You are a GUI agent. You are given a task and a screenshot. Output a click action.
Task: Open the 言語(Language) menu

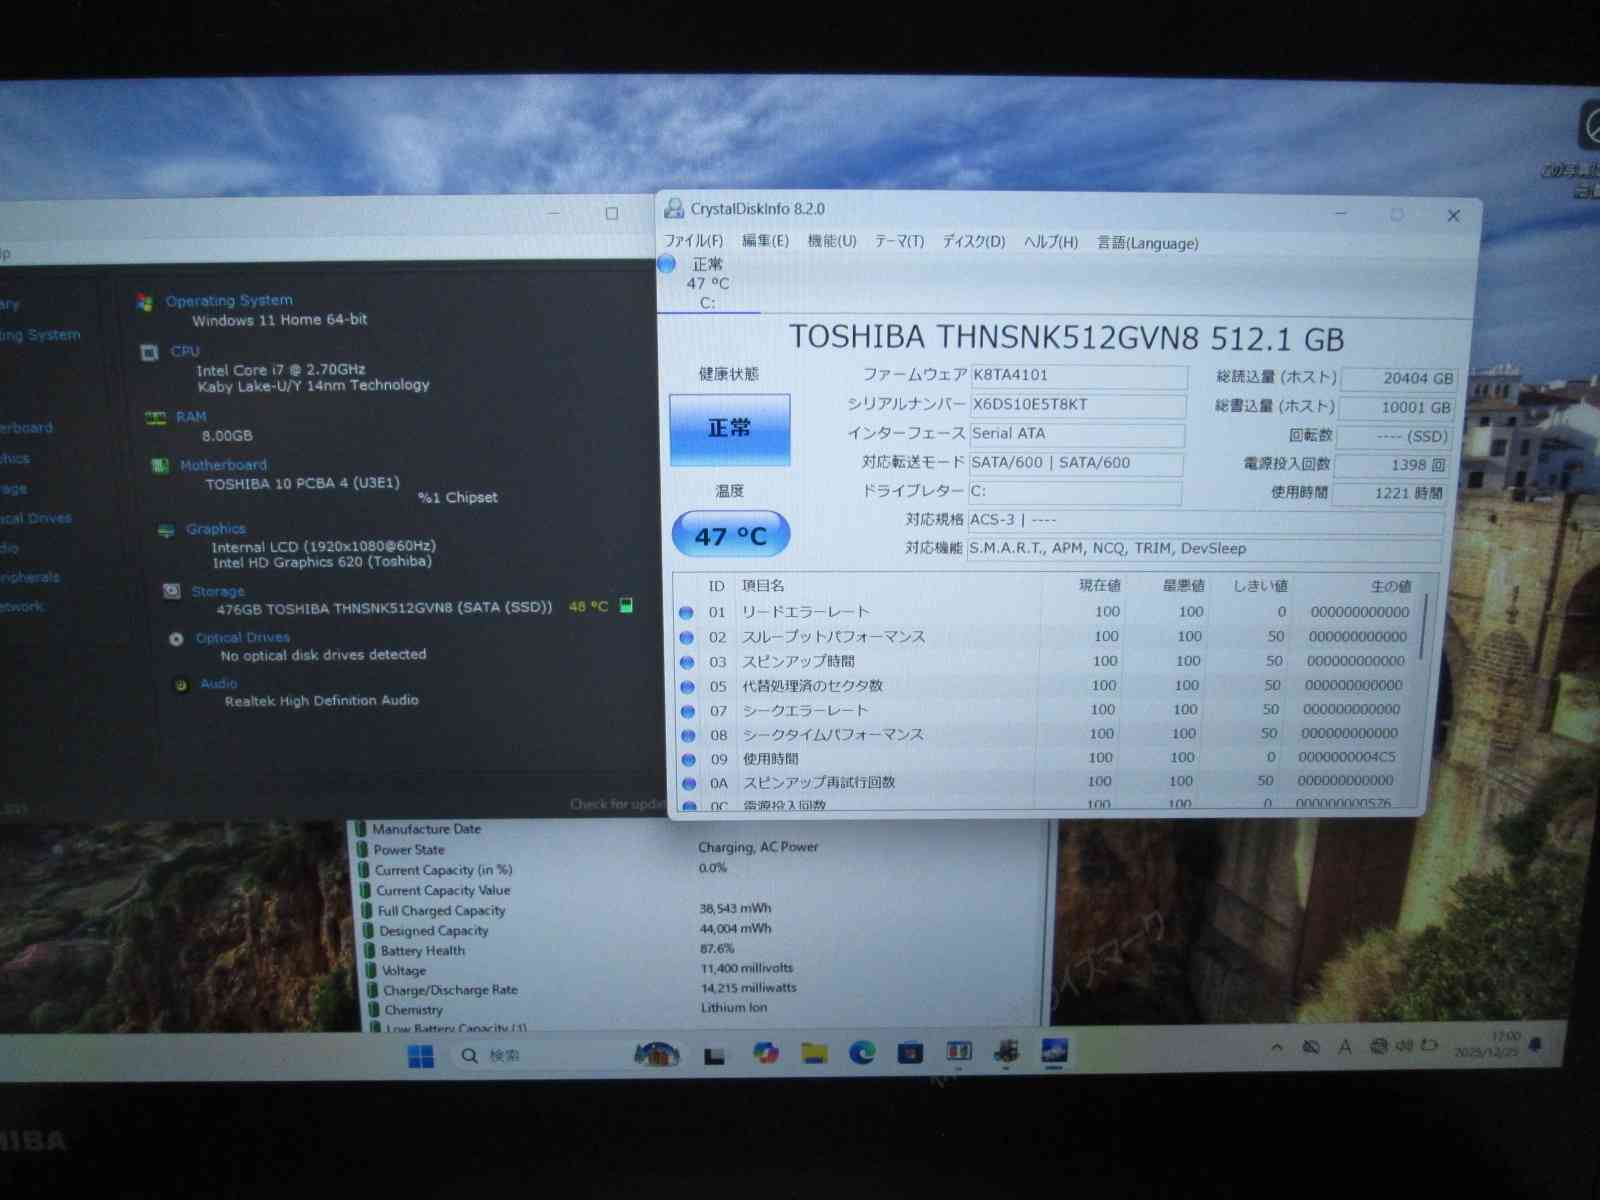(x=1147, y=243)
